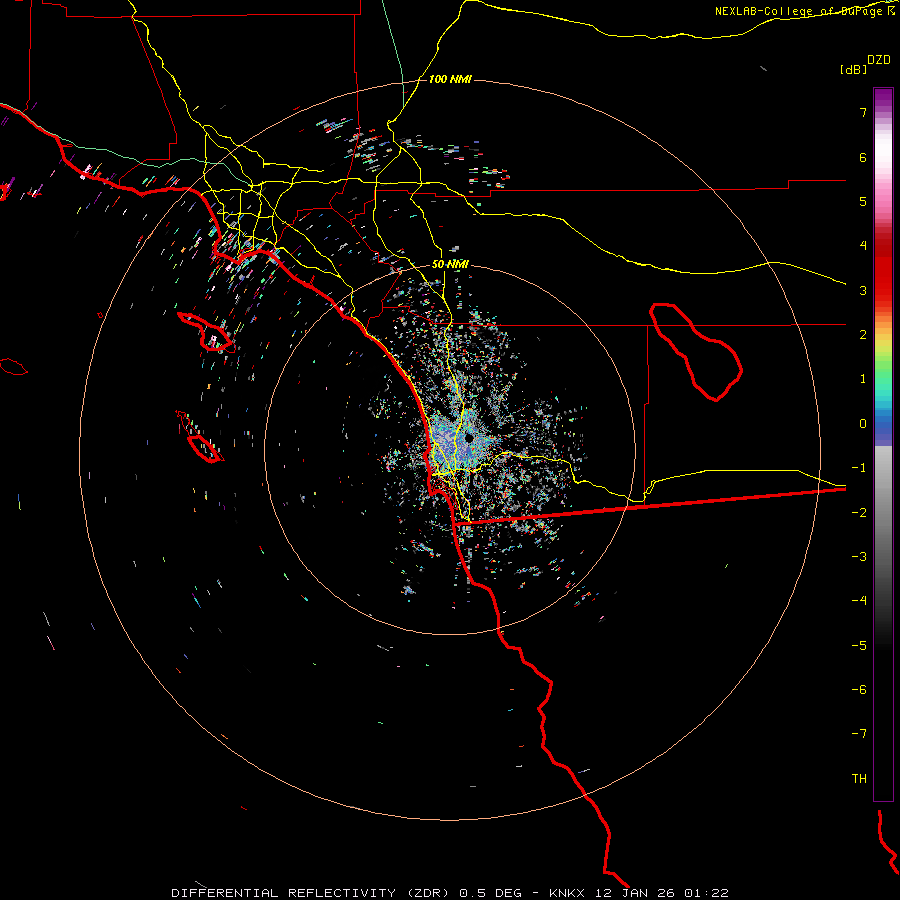Click the 01:22 timestamp in caption
This screenshot has width=900, height=900.
pyautogui.click(x=707, y=893)
